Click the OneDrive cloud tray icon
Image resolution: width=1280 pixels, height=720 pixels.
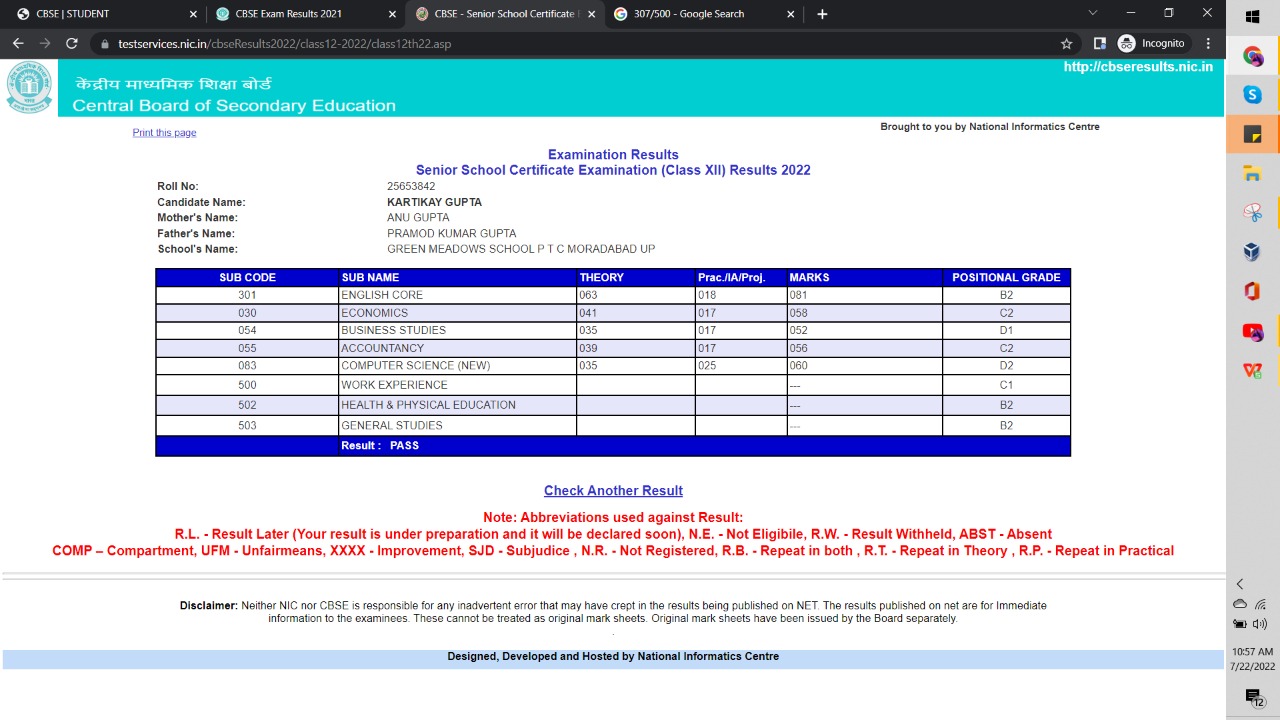(1240, 604)
